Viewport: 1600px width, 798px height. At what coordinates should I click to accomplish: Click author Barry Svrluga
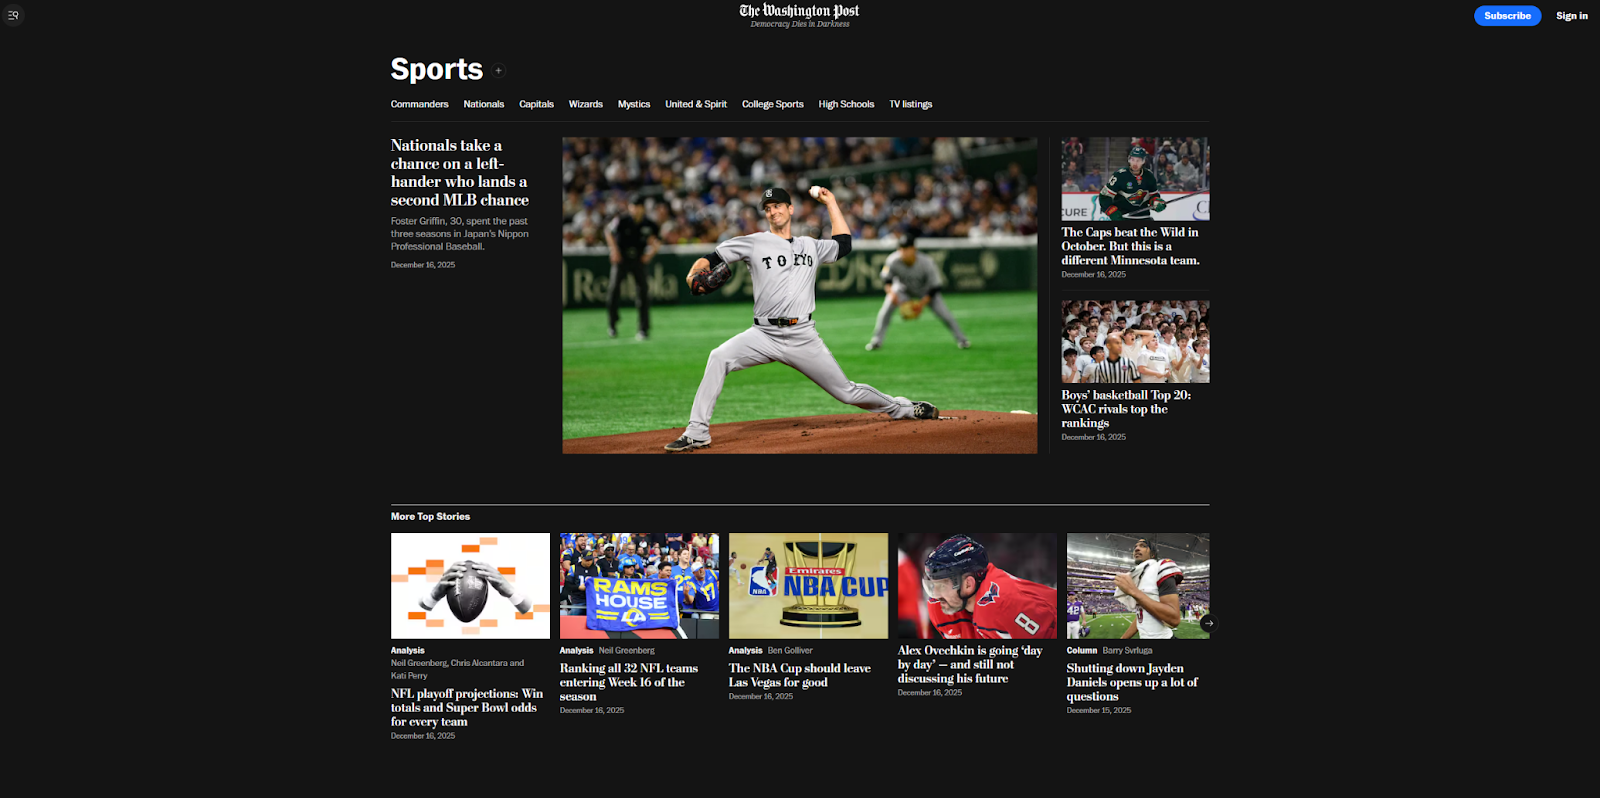coord(1127,650)
